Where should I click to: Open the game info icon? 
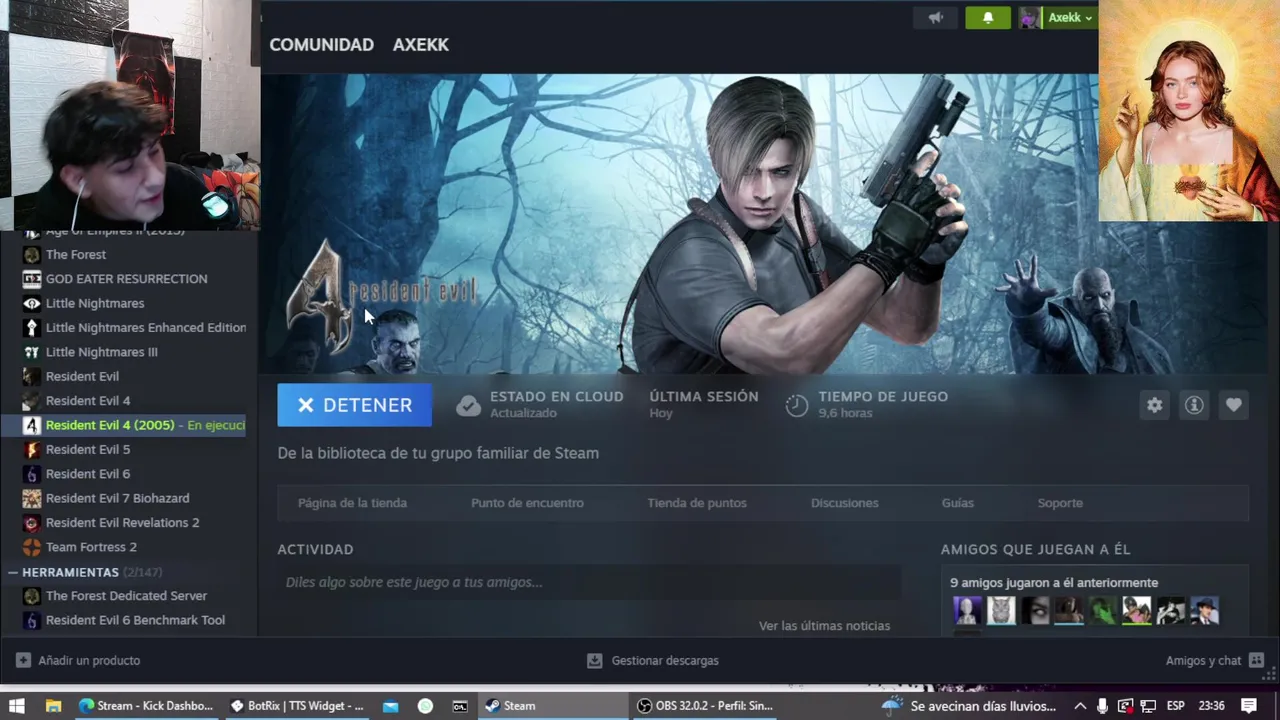tap(1194, 405)
